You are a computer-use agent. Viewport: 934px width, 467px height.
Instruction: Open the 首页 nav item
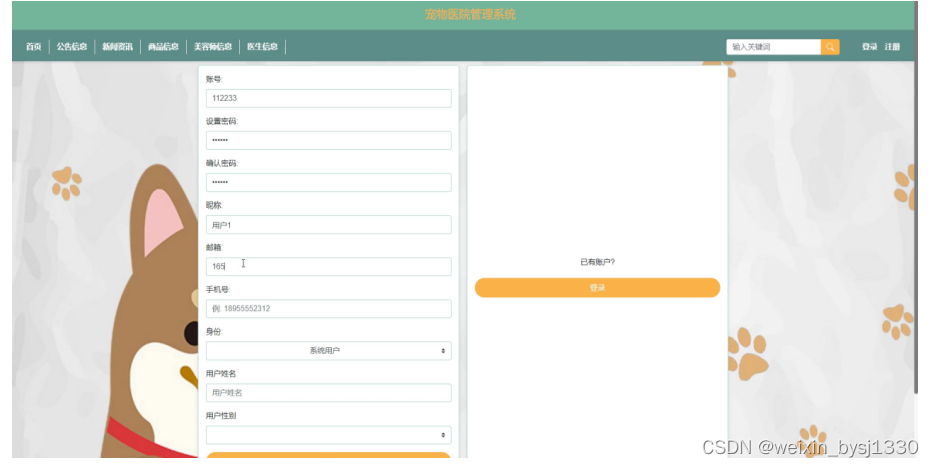(33, 46)
